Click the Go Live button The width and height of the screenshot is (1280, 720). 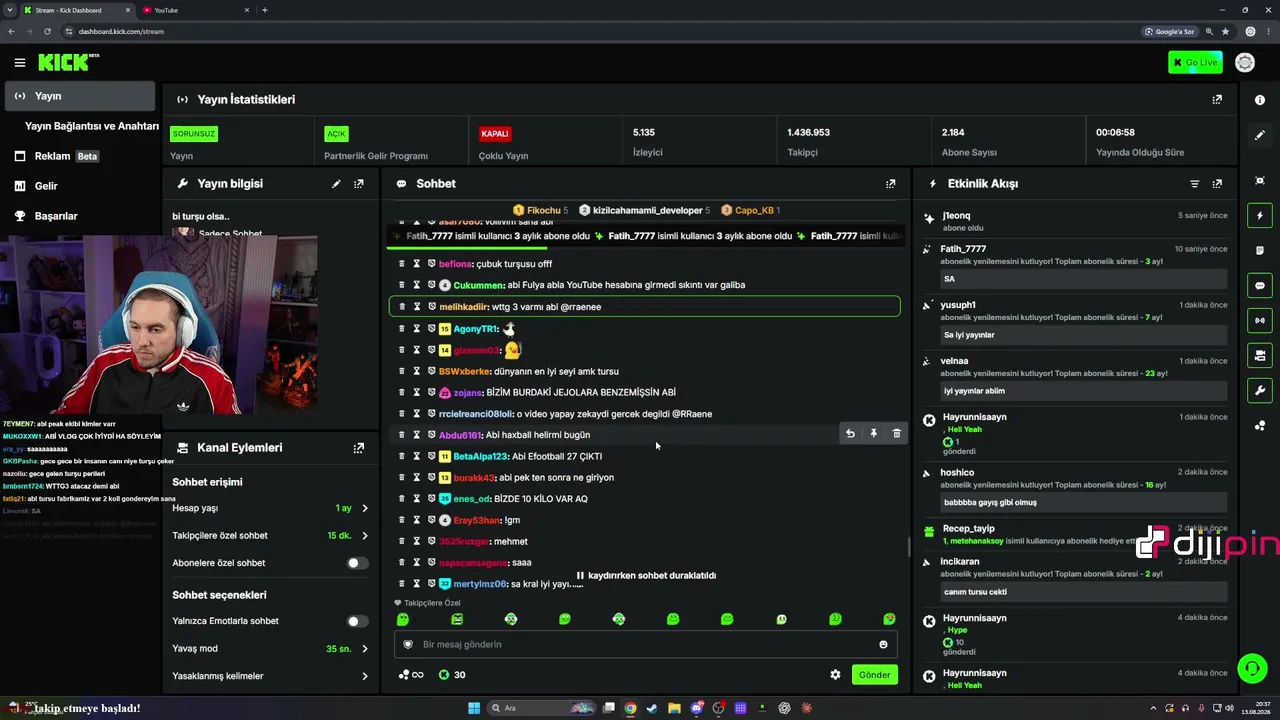1195,63
